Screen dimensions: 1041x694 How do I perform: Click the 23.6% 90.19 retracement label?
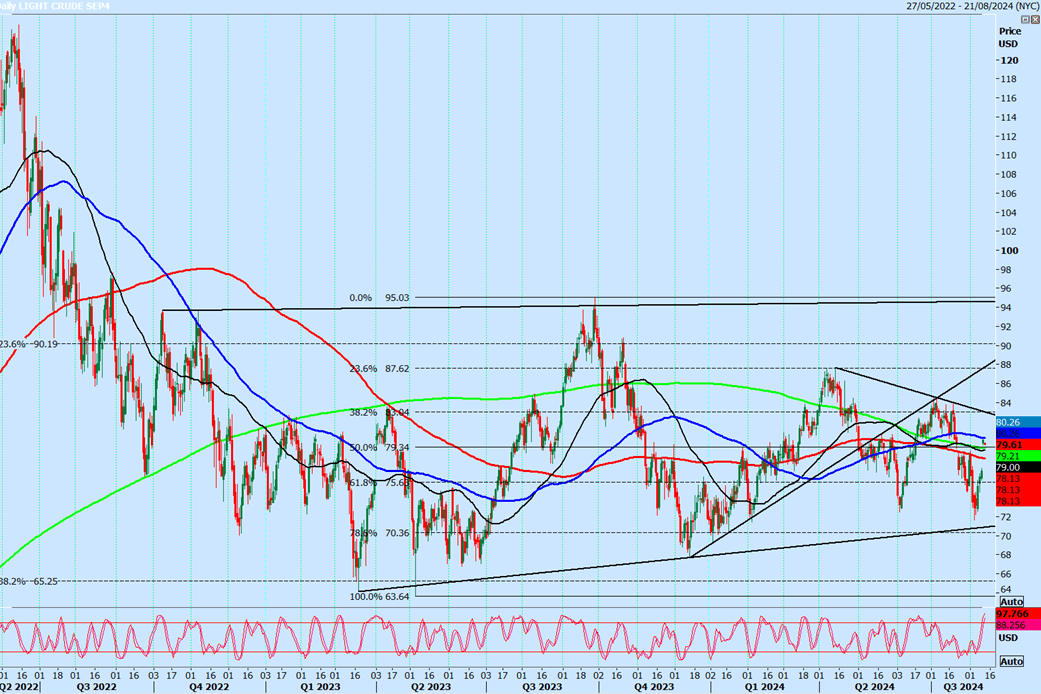[x=29, y=344]
